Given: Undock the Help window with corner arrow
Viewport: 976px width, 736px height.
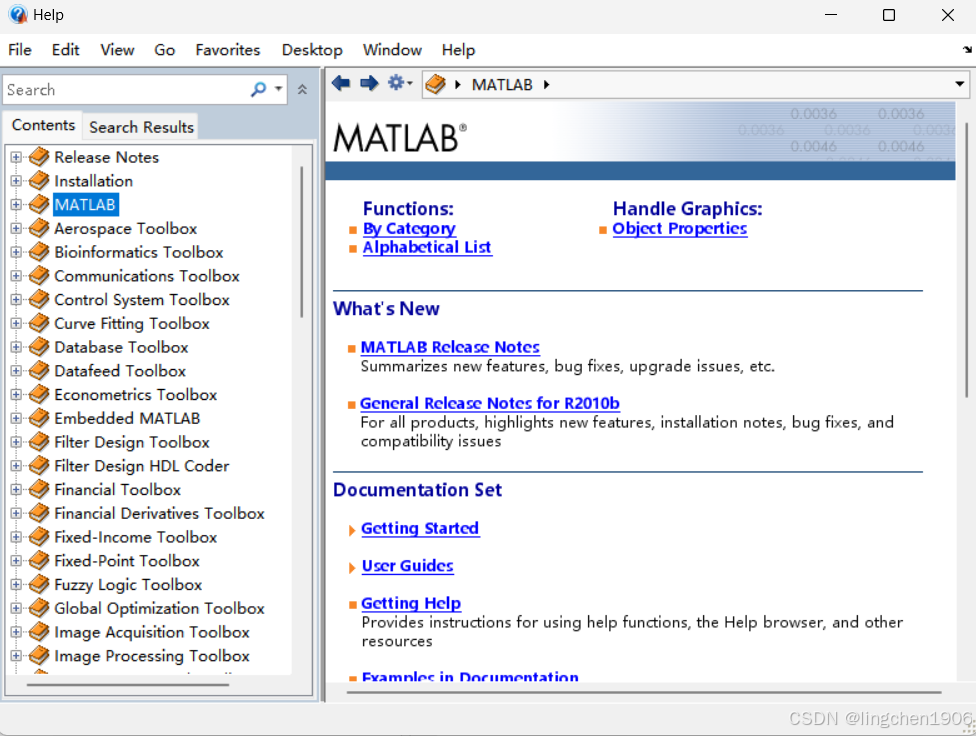Looking at the screenshot, I should [967, 49].
